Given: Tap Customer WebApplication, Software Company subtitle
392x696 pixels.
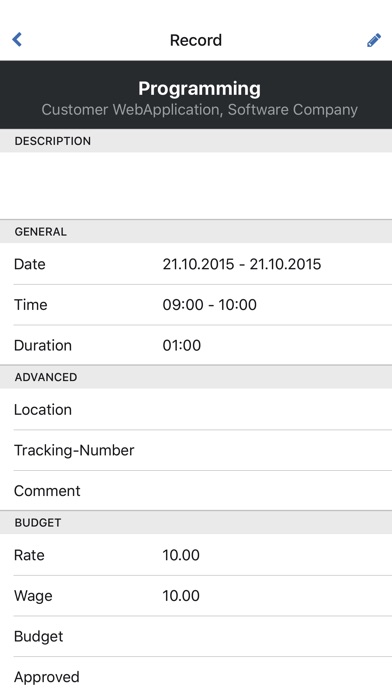Looking at the screenshot, I should (x=199, y=110).
